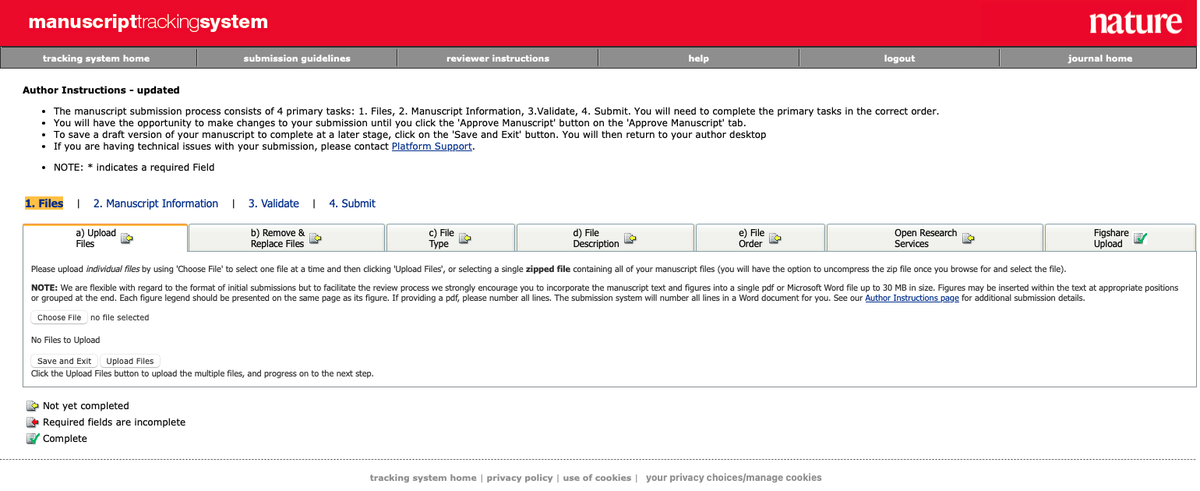The width and height of the screenshot is (1200, 491).
Task: Click the 'Required fields are incomplete' label
Action: click(114, 422)
